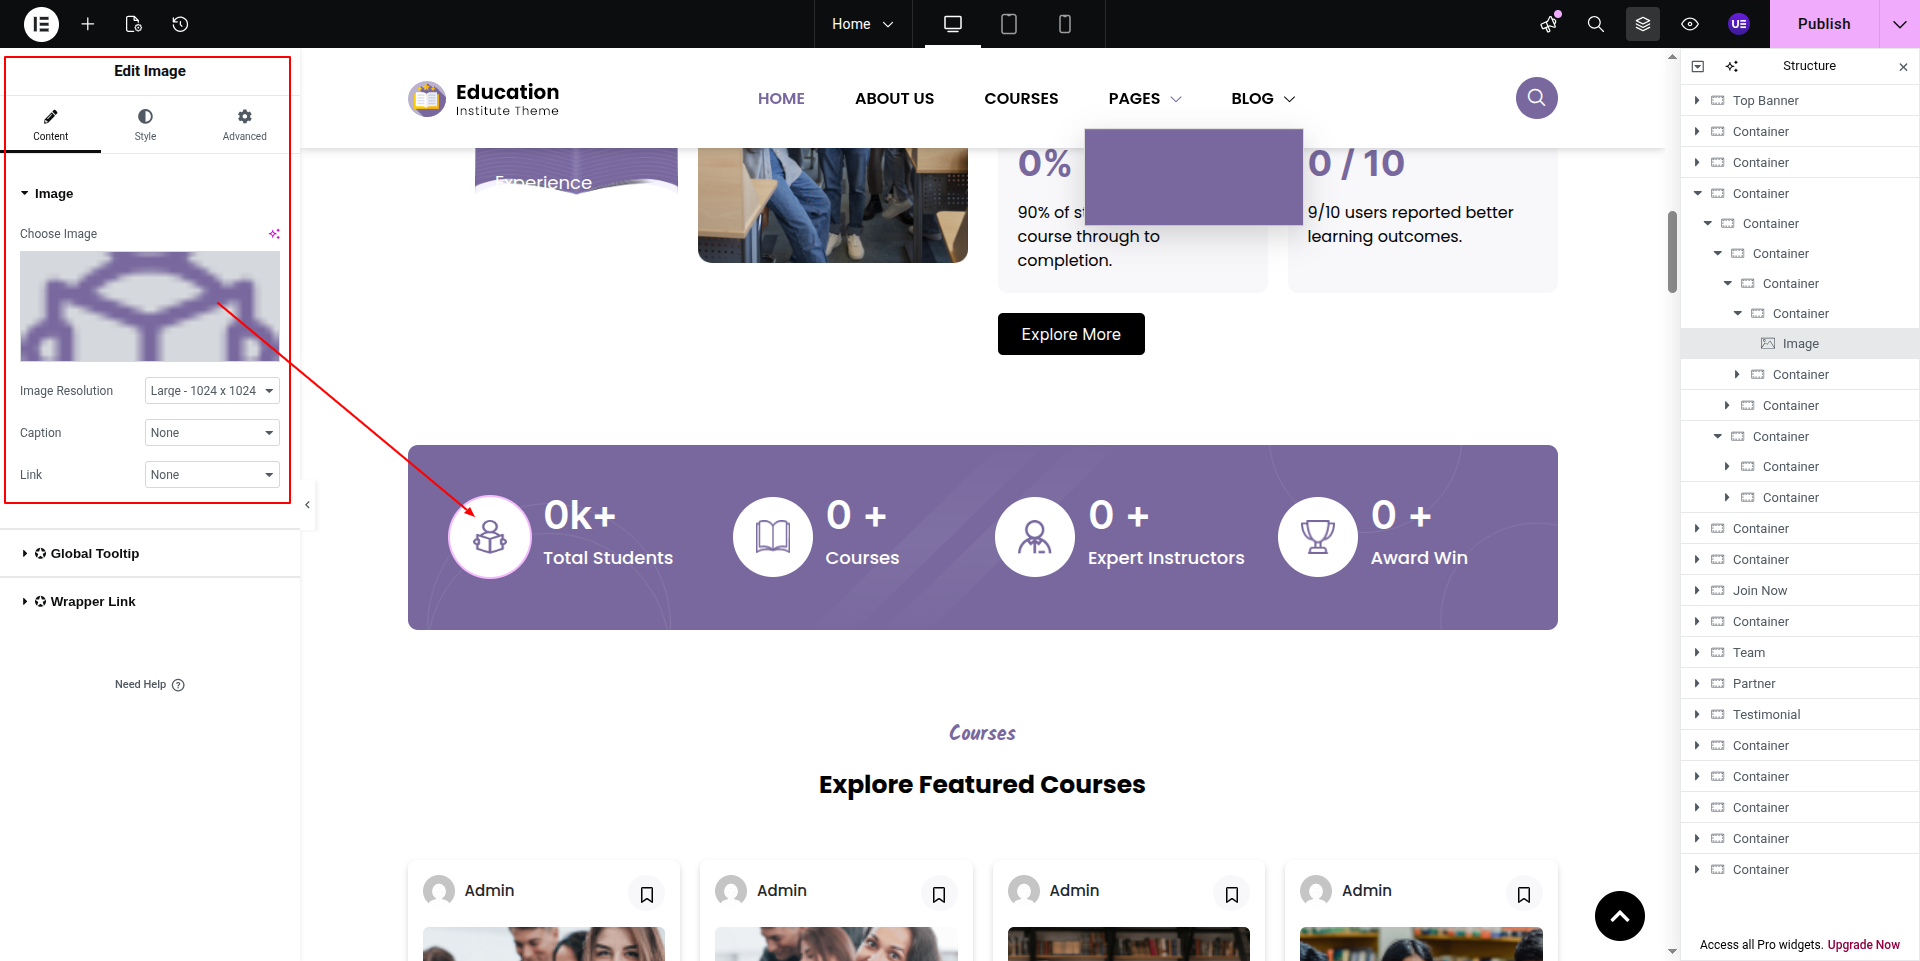Open the Advanced tab
This screenshot has height=961, width=1920.
pyautogui.click(x=244, y=125)
